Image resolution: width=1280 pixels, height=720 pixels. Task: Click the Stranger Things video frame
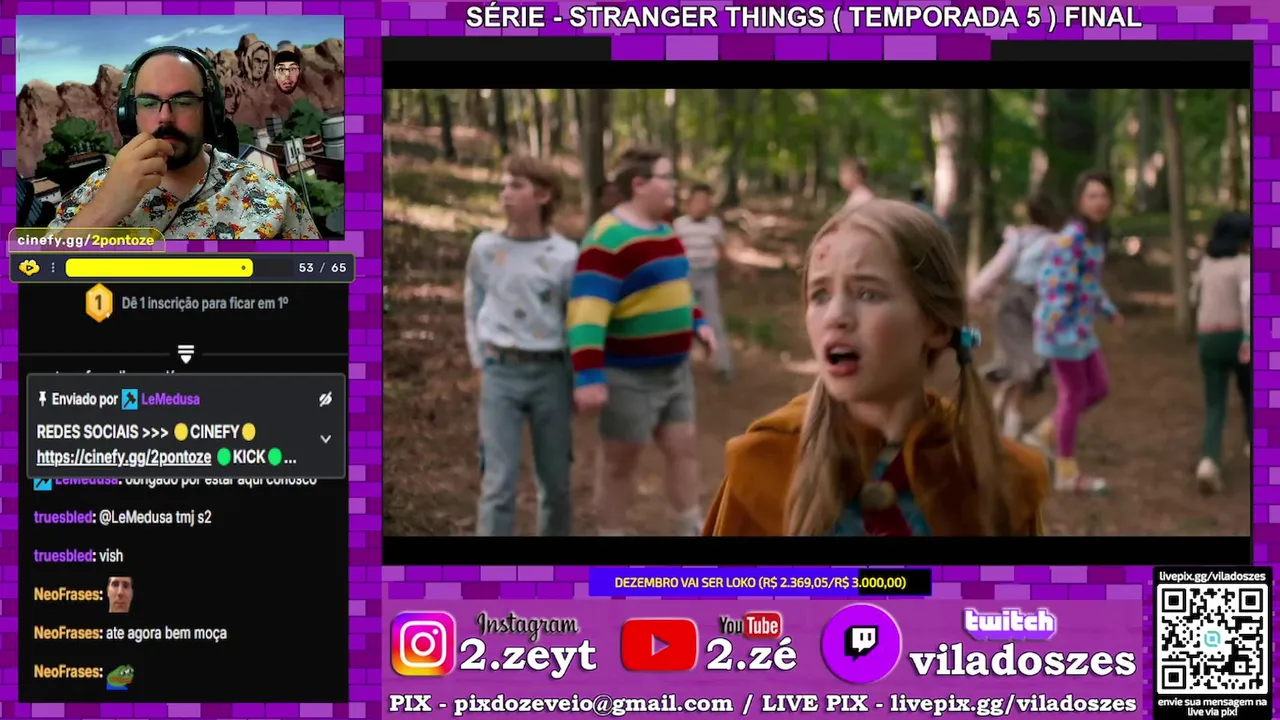[817, 312]
